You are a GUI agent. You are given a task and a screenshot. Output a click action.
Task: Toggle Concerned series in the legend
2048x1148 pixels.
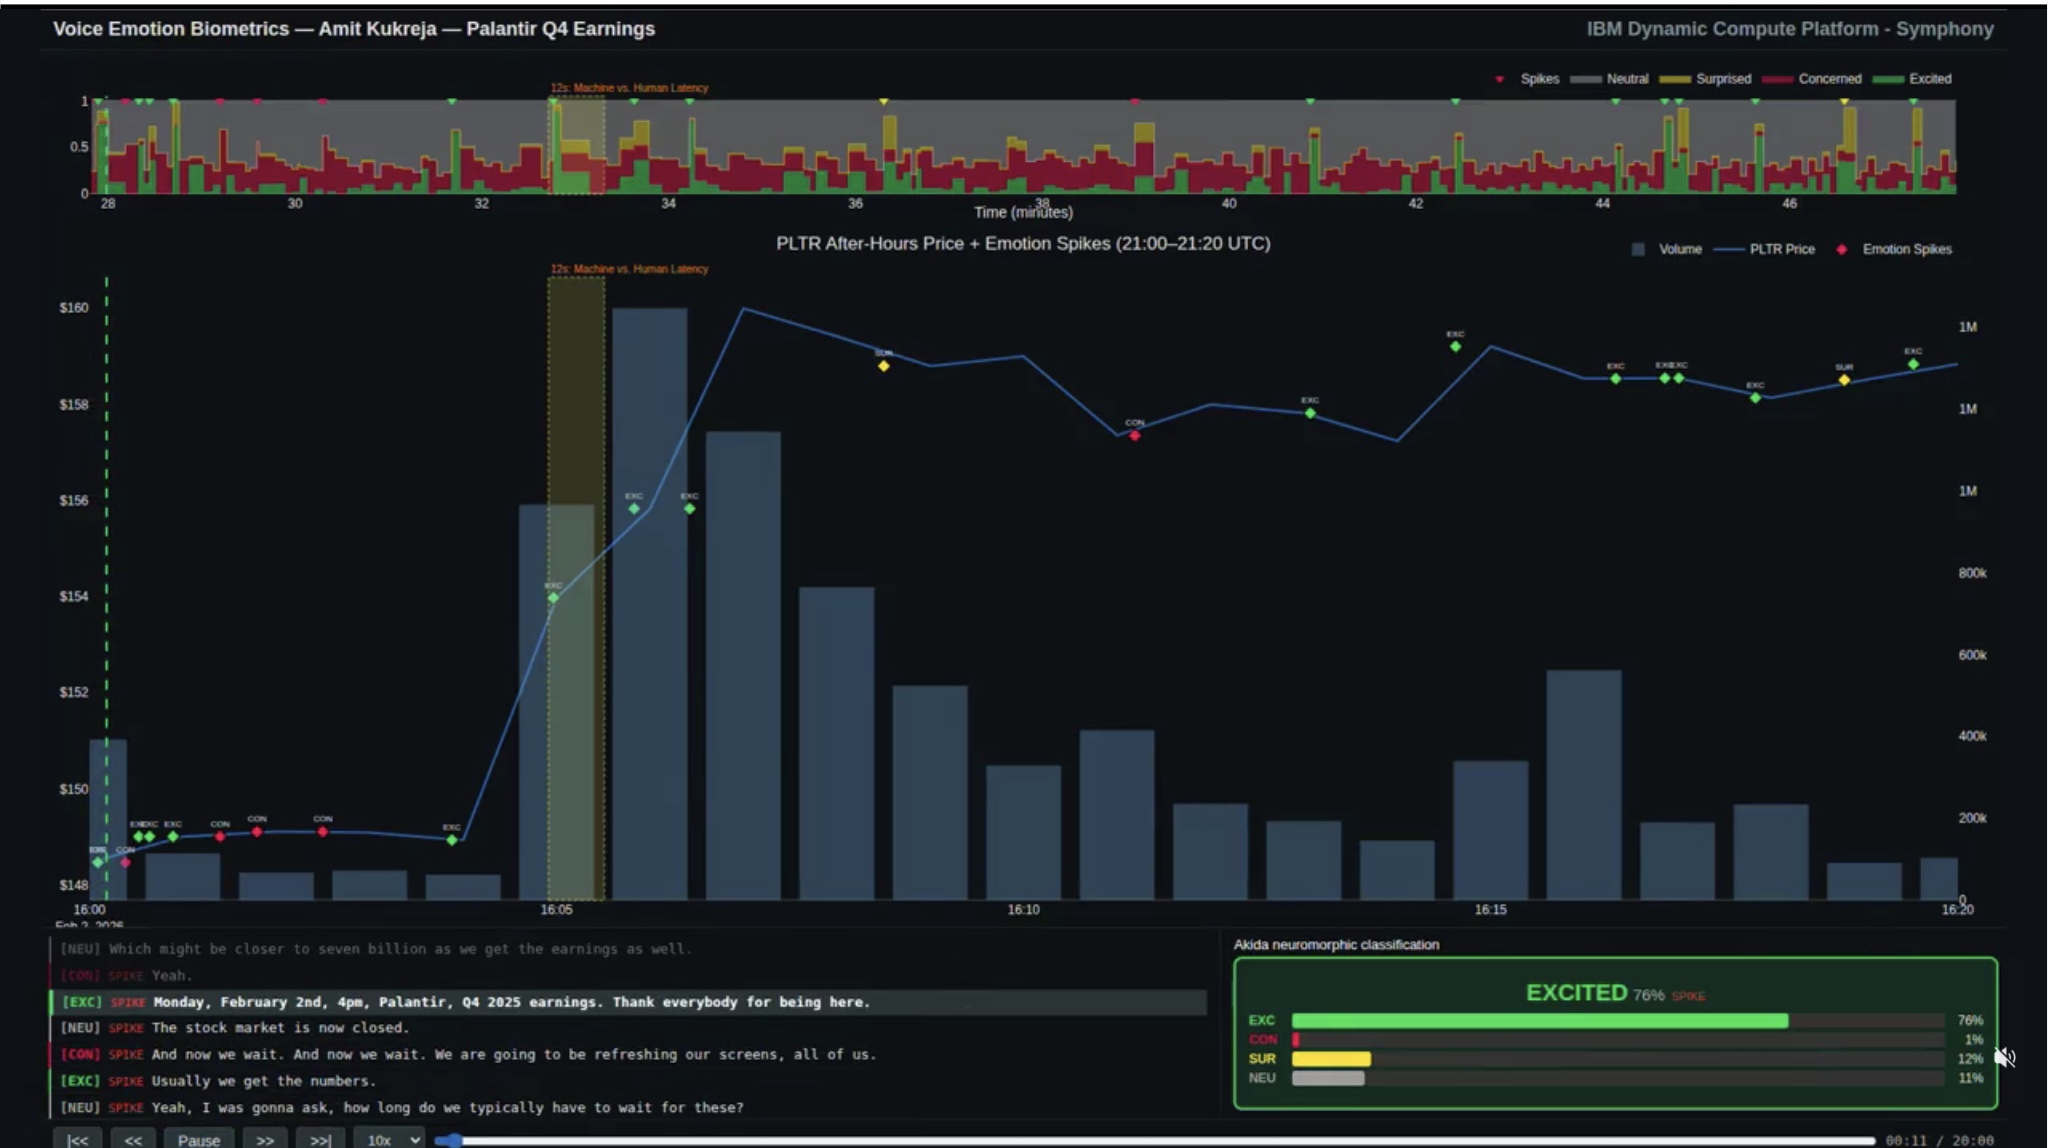[1828, 79]
